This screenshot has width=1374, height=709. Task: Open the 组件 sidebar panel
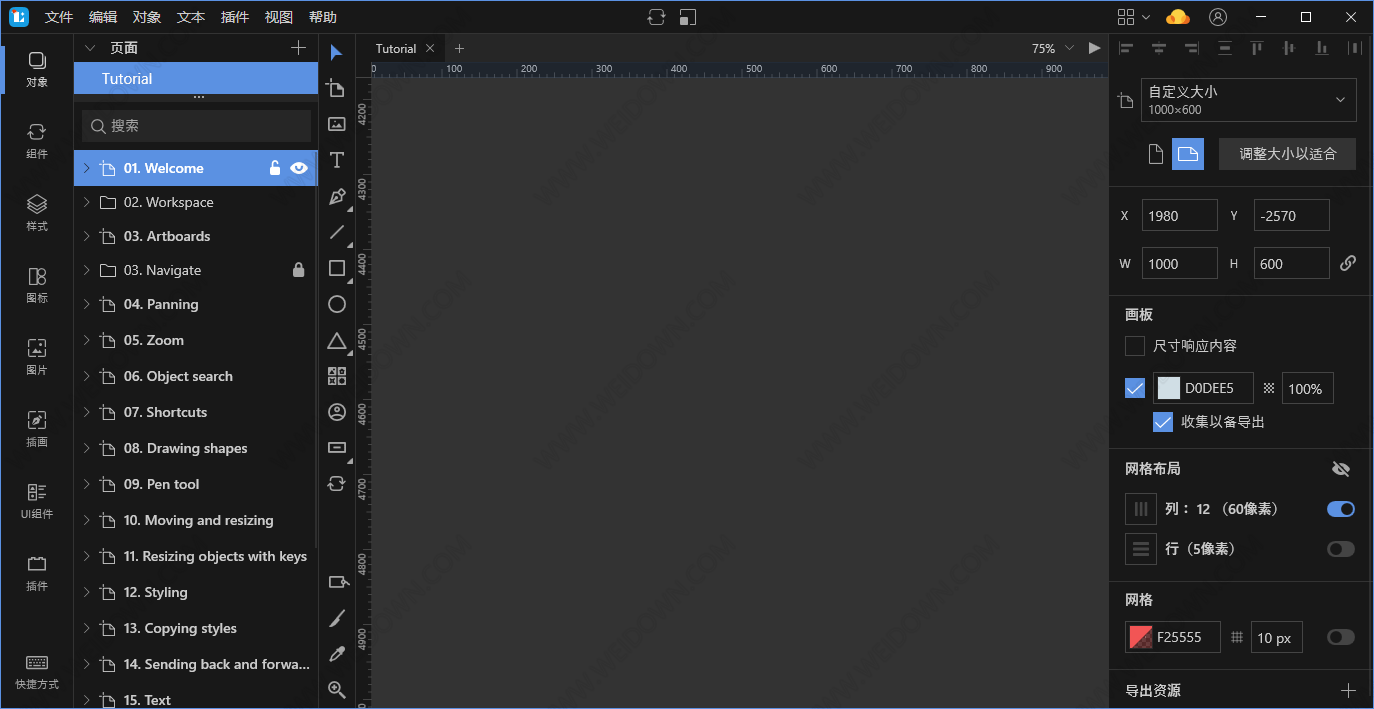tap(37, 141)
